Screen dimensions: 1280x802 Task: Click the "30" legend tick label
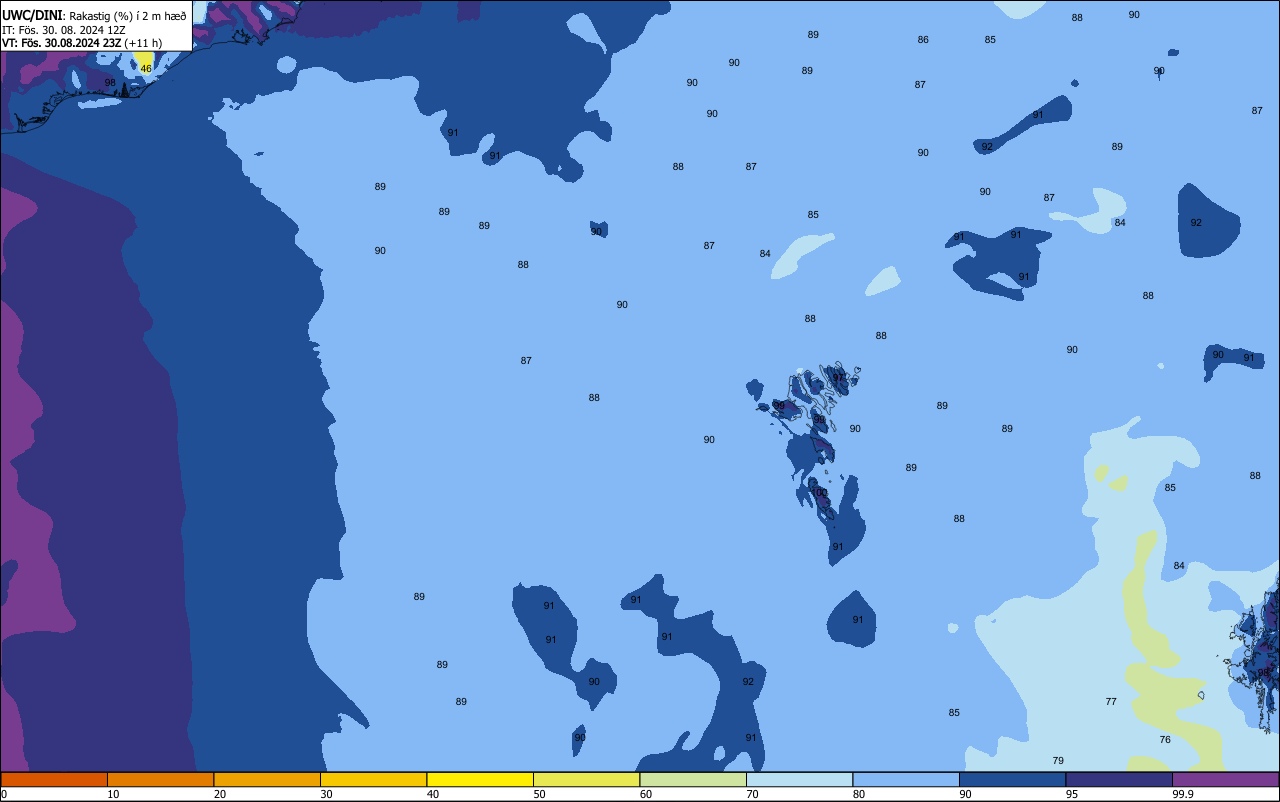[x=327, y=794]
